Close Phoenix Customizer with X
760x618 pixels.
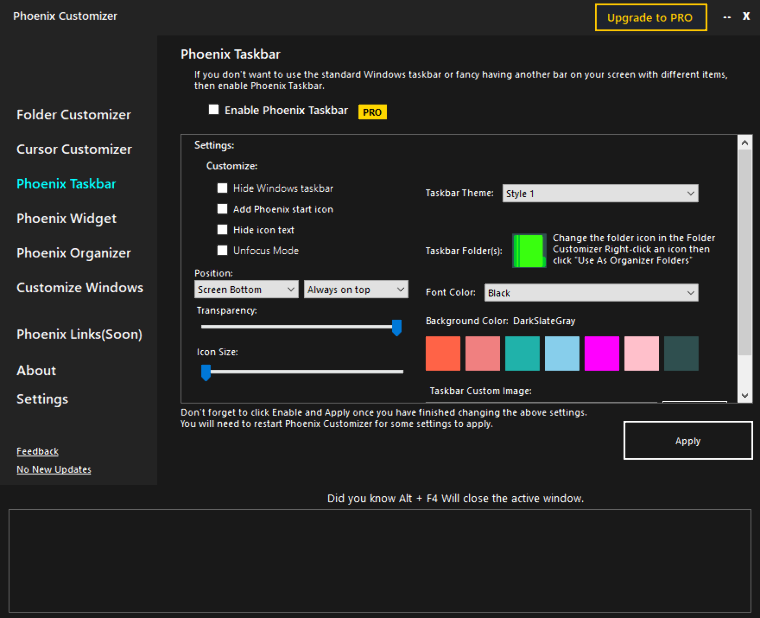746,16
